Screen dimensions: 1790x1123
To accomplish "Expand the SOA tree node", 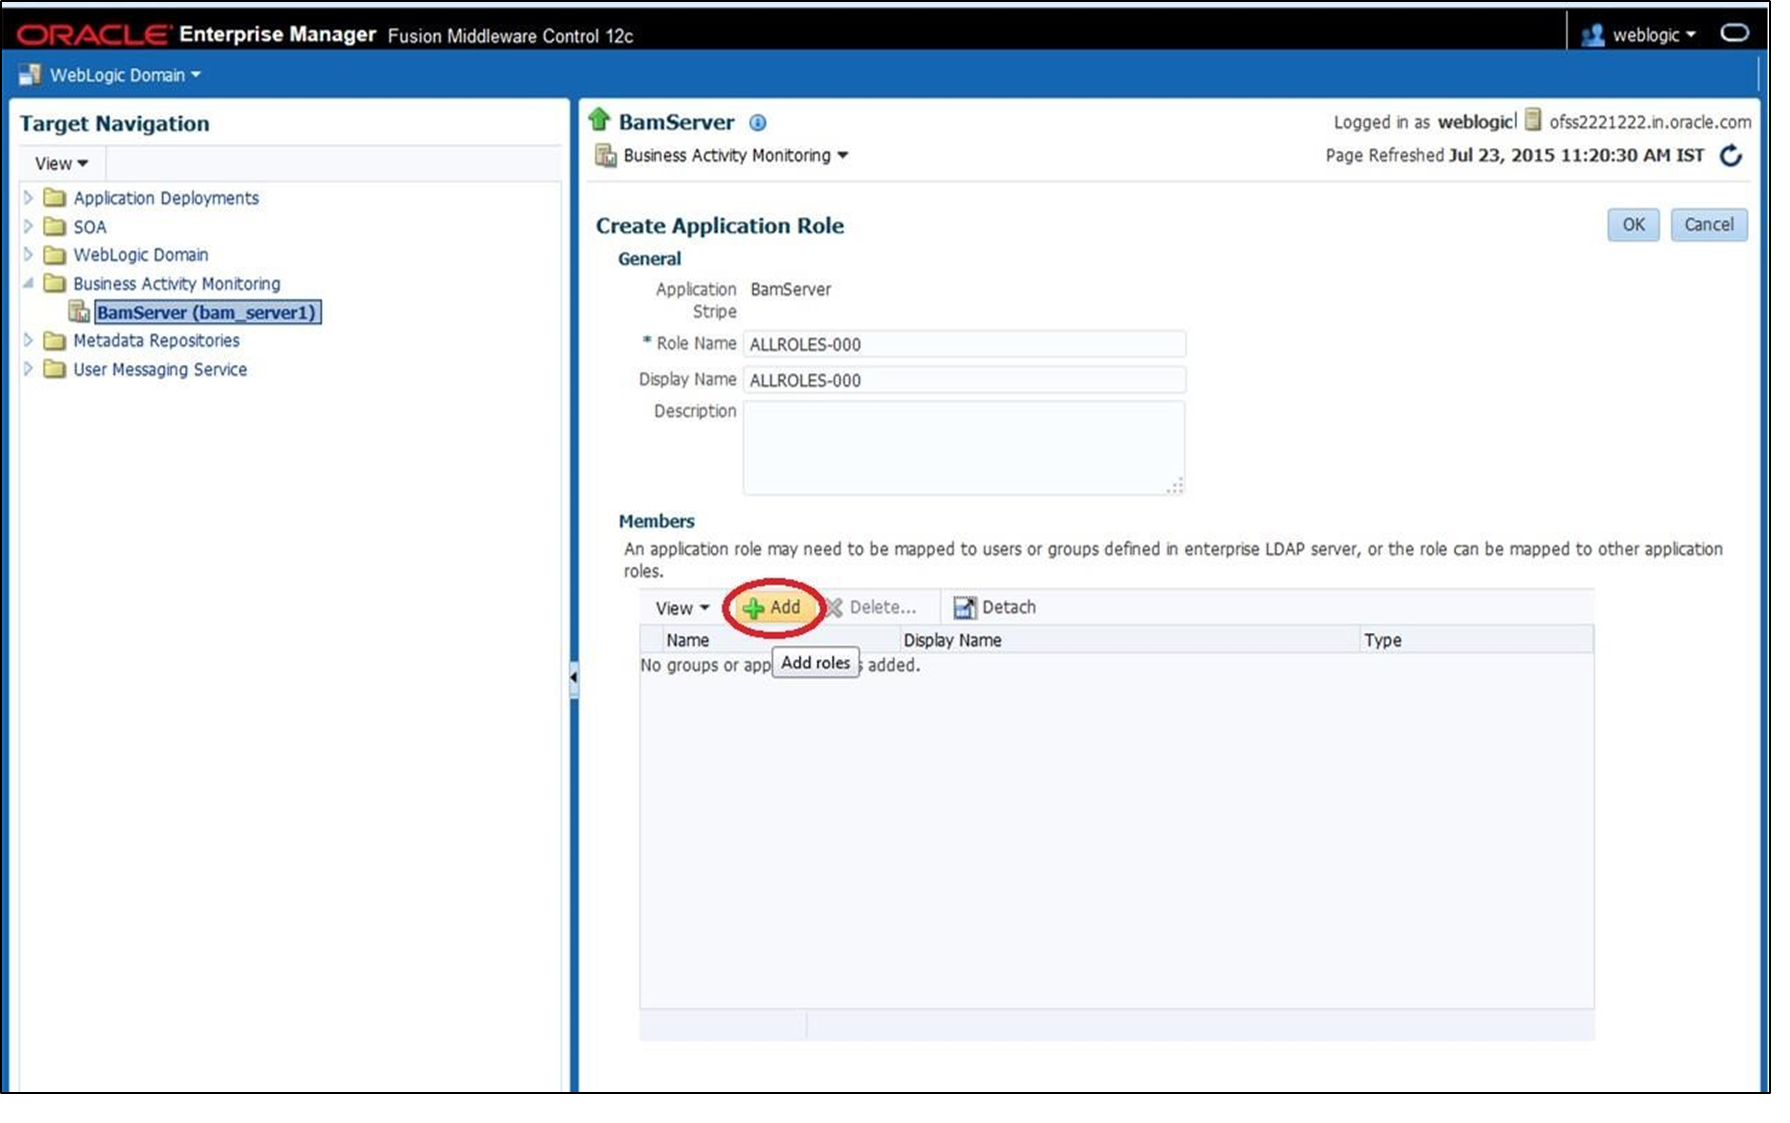I will click(x=28, y=227).
